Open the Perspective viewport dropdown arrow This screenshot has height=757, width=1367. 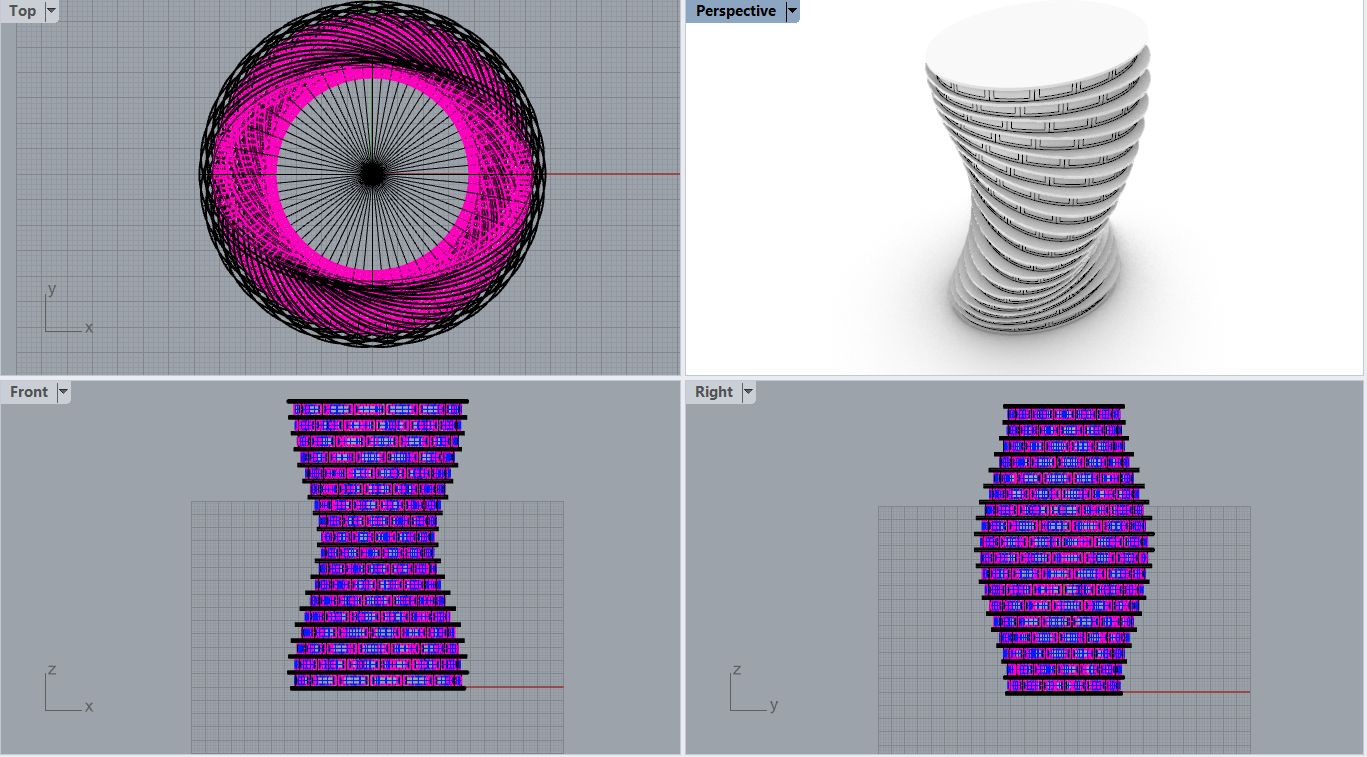[793, 11]
